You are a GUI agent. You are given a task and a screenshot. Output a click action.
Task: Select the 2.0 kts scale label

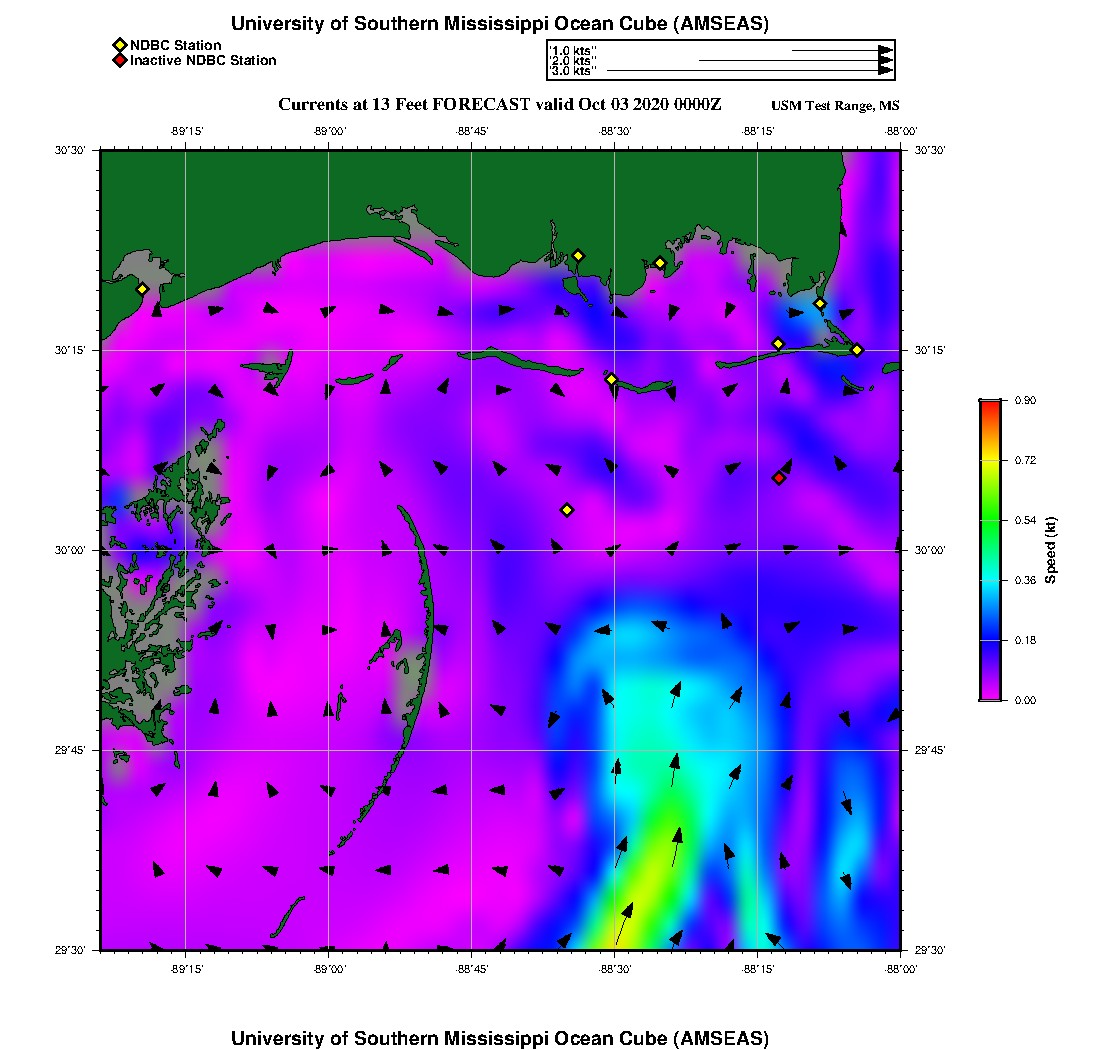573,60
